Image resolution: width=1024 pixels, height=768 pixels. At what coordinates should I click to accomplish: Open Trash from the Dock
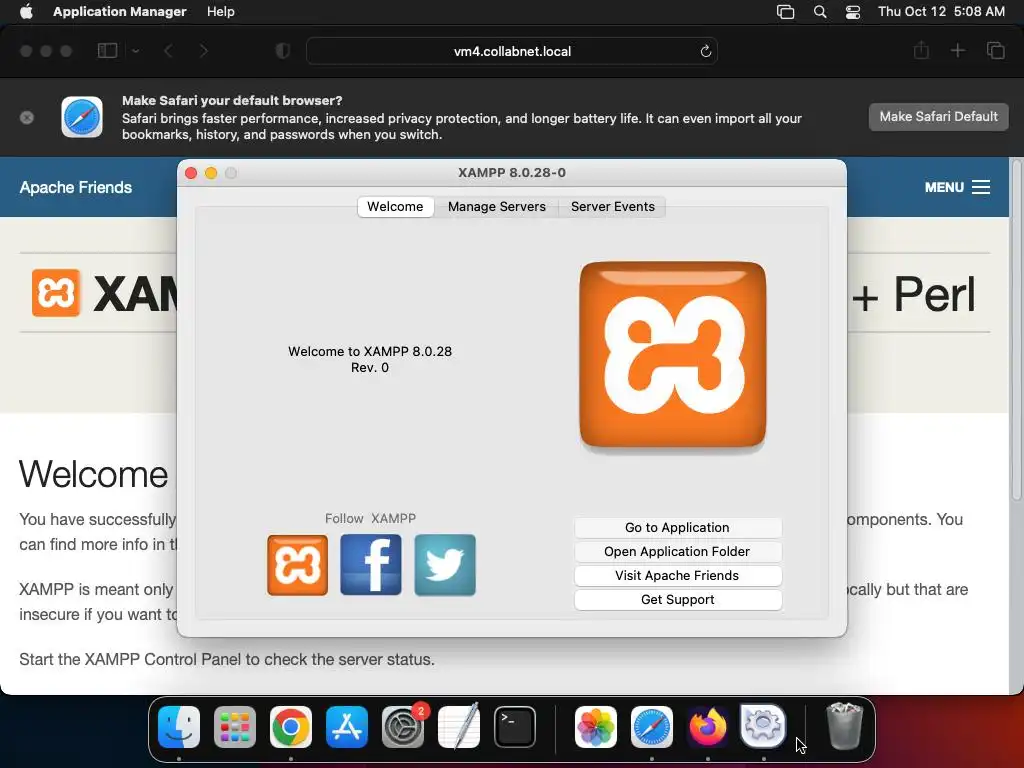coord(844,726)
